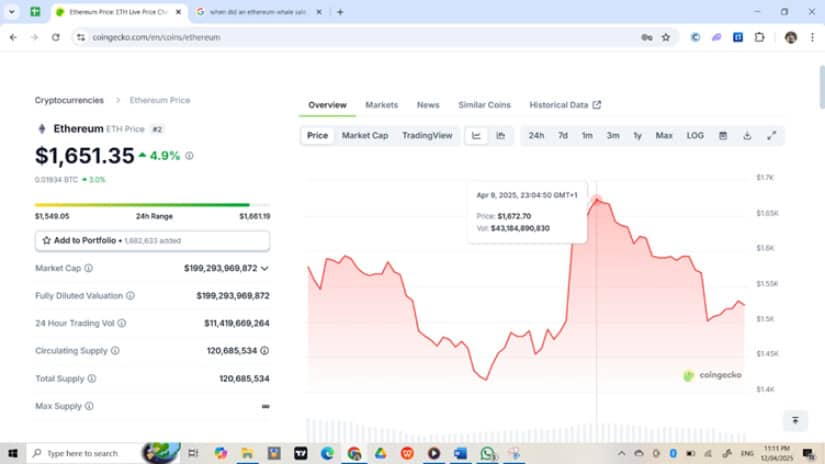The width and height of the screenshot is (825, 464).
Task: Go back to the previous page
Action: click(13, 37)
